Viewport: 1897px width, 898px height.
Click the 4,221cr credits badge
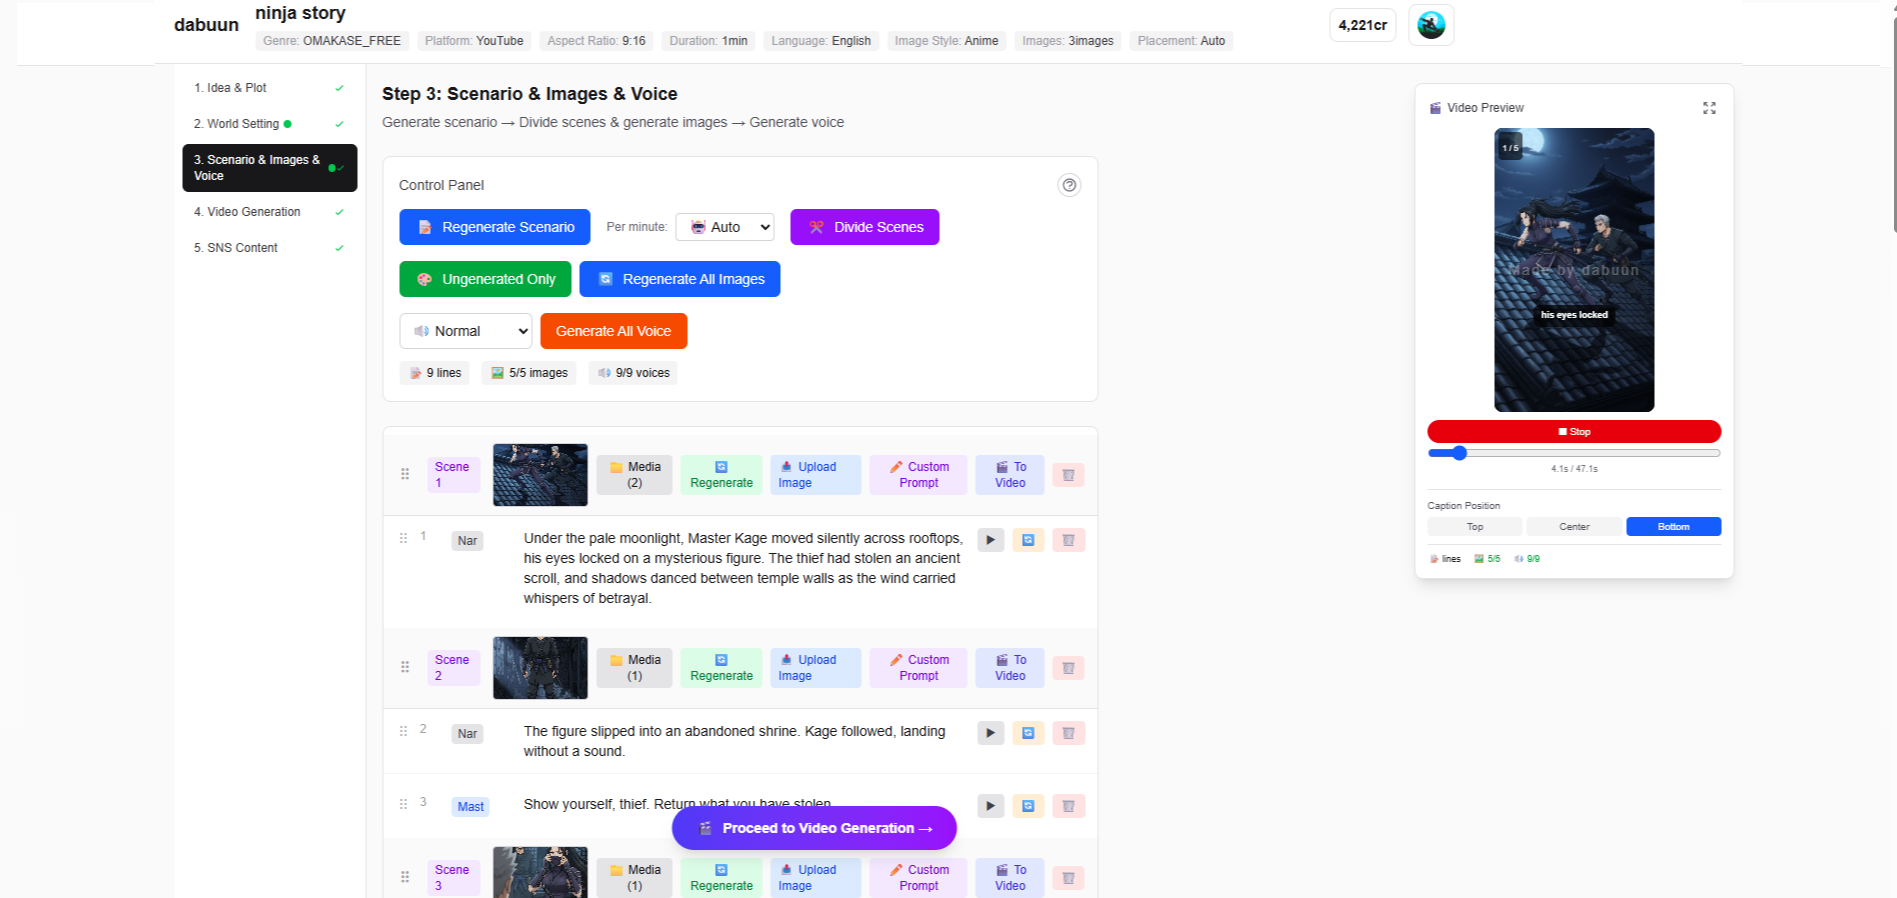click(1363, 25)
